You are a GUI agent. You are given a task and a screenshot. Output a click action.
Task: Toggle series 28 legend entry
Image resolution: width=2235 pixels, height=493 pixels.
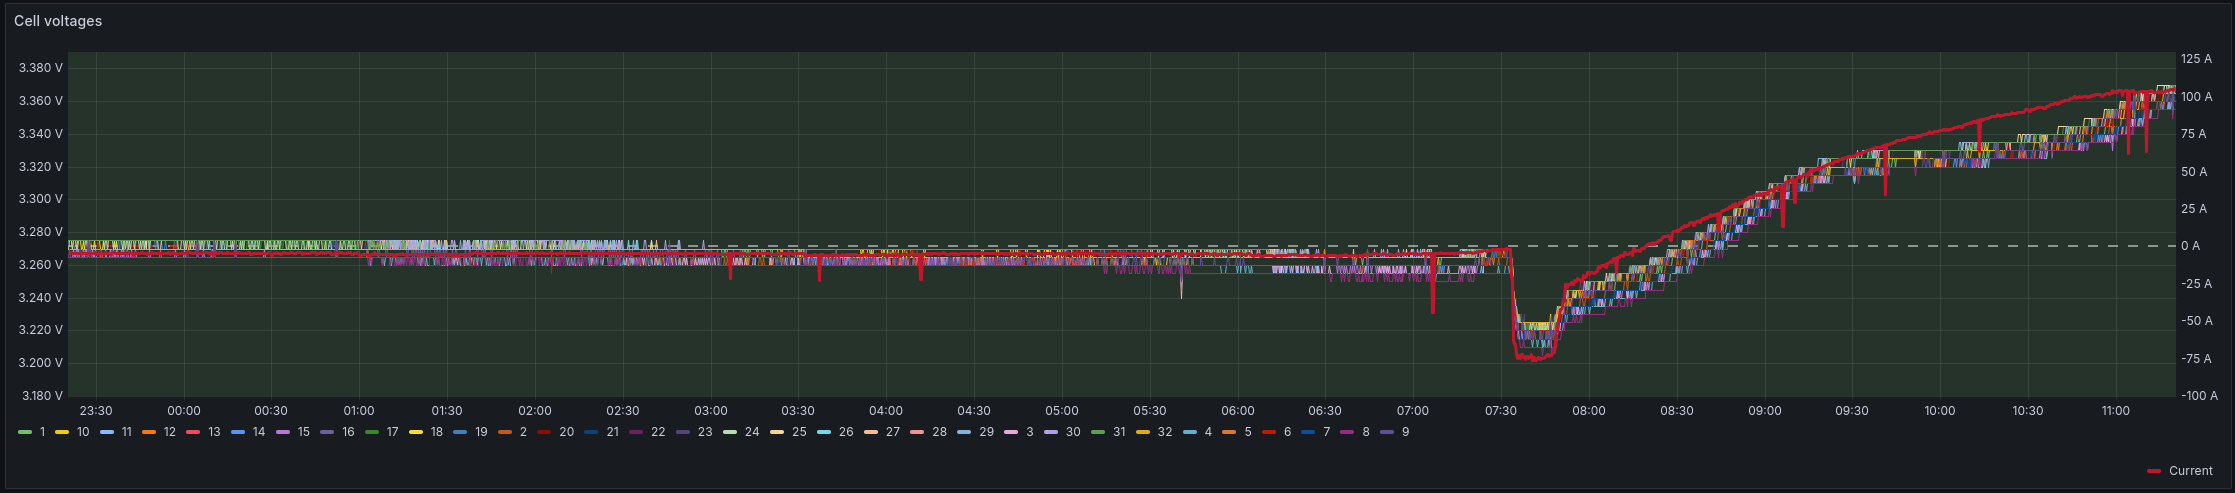pyautogui.click(x=939, y=432)
